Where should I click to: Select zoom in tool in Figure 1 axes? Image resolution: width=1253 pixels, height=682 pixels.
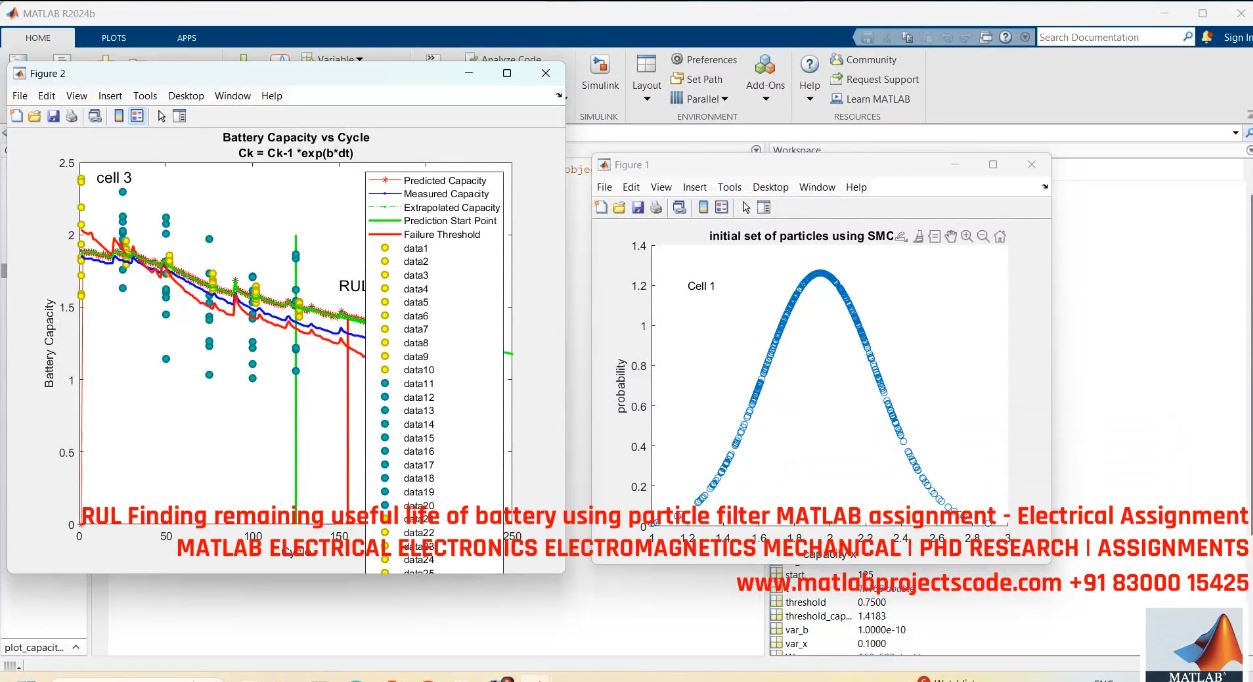(967, 236)
